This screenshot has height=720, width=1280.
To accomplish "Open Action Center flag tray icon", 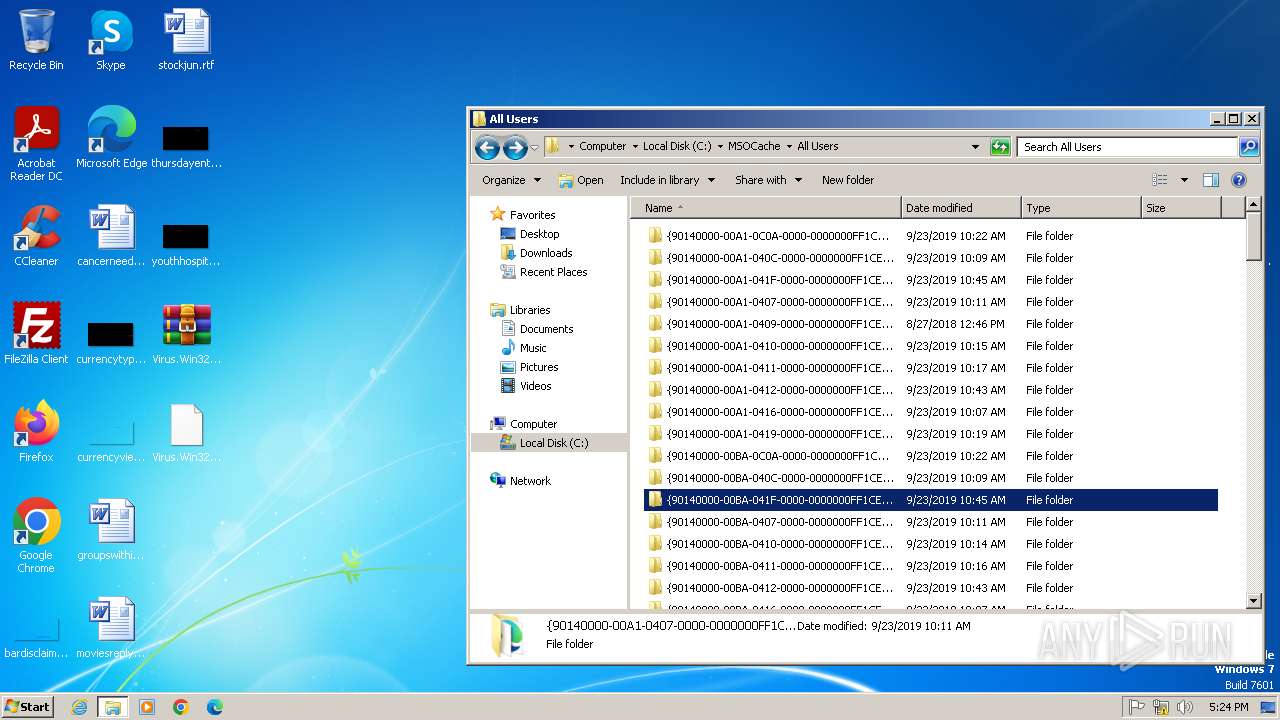I will click(x=1136, y=707).
